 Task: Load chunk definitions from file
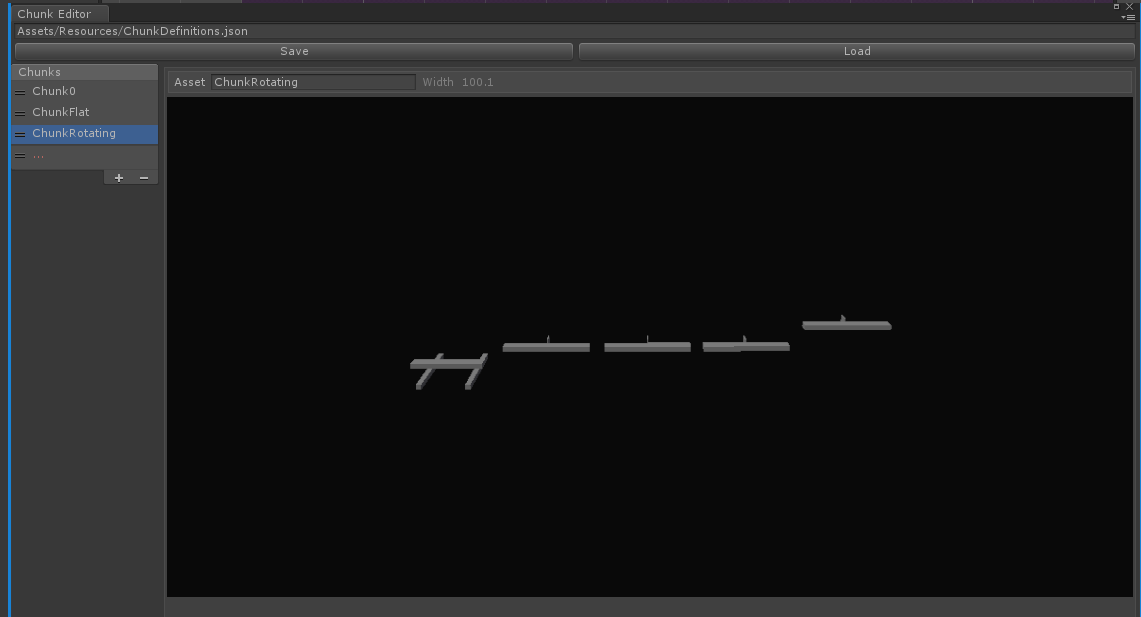[856, 51]
